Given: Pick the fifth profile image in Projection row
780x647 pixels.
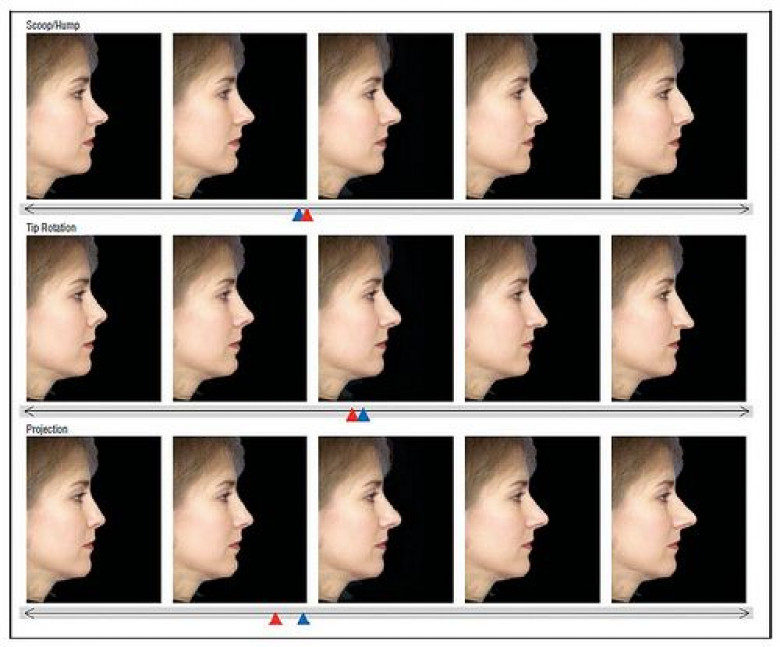Looking at the screenshot, I should tap(679, 519).
